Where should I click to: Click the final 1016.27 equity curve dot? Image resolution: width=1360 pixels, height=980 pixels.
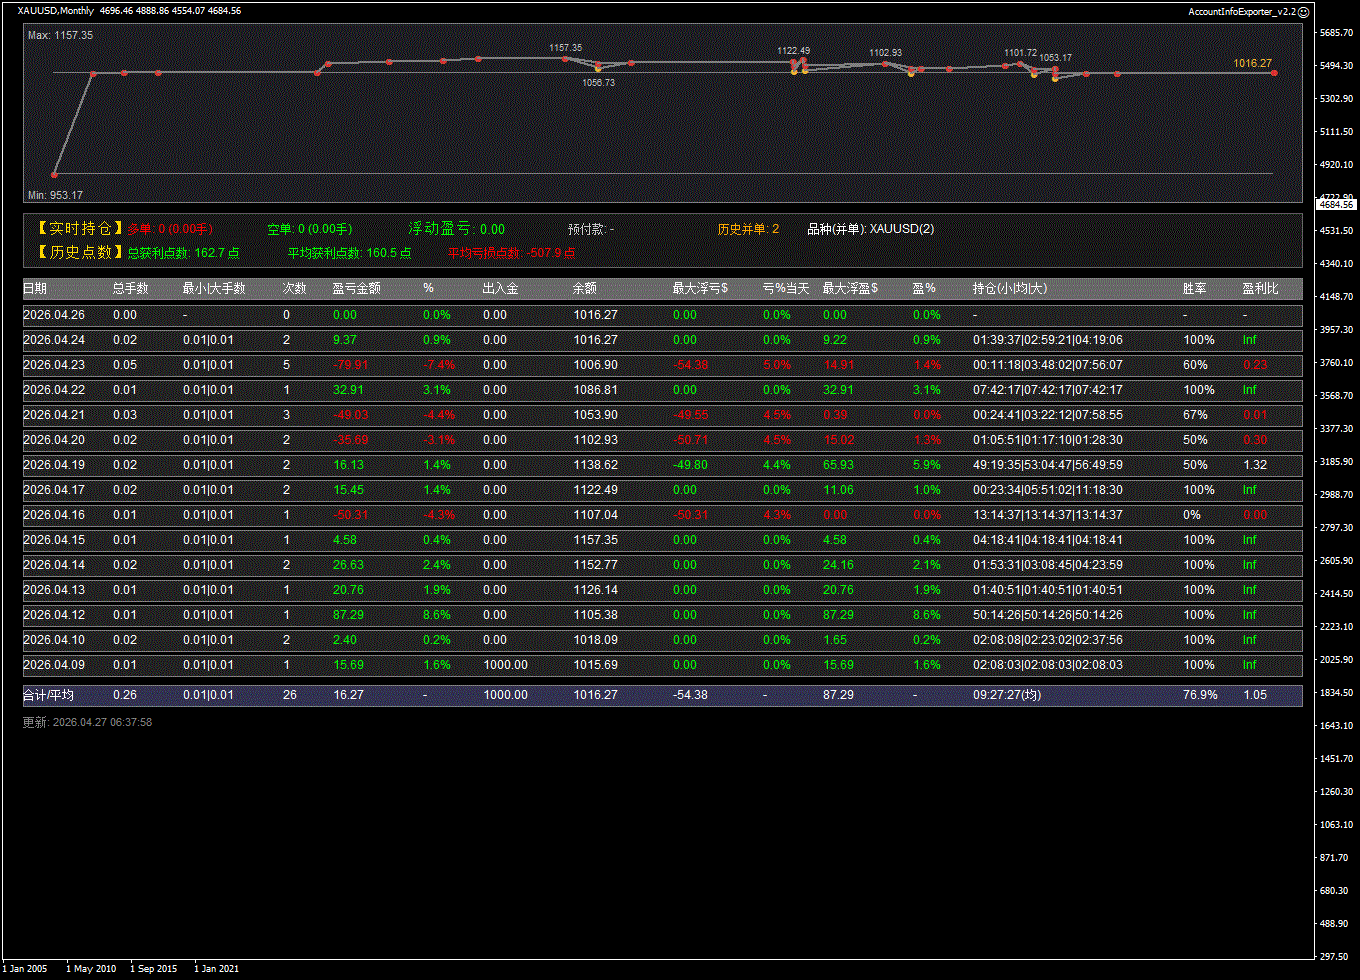point(1273,73)
